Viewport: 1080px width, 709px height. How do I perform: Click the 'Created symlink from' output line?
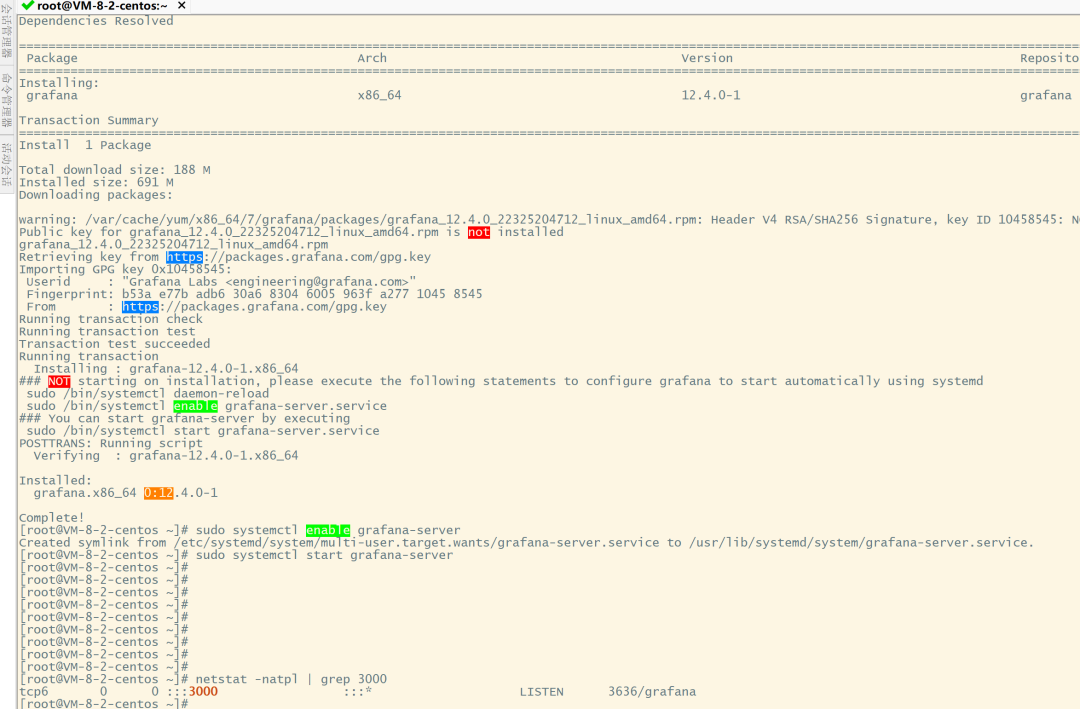526,542
